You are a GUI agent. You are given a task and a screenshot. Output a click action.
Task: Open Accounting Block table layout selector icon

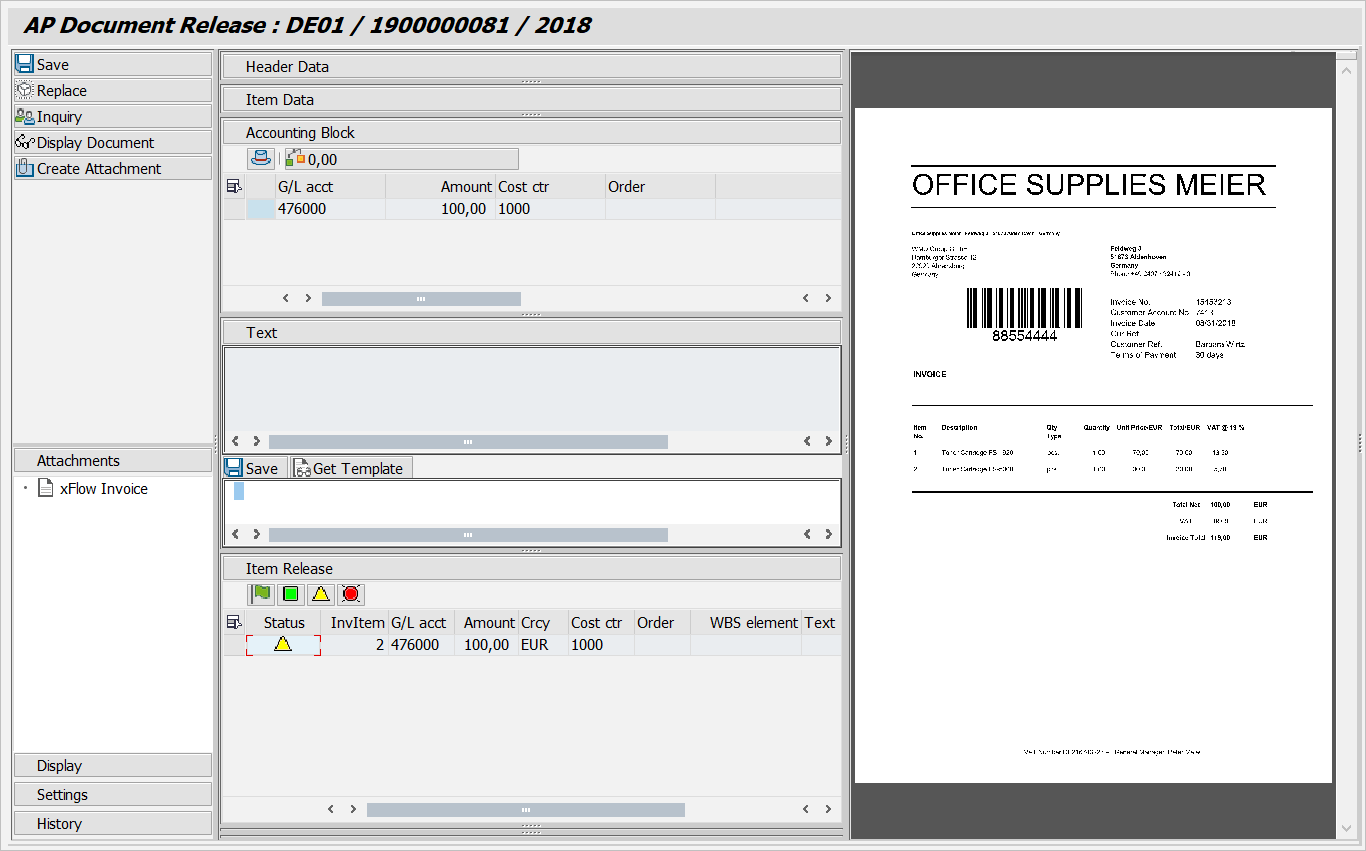[234, 186]
